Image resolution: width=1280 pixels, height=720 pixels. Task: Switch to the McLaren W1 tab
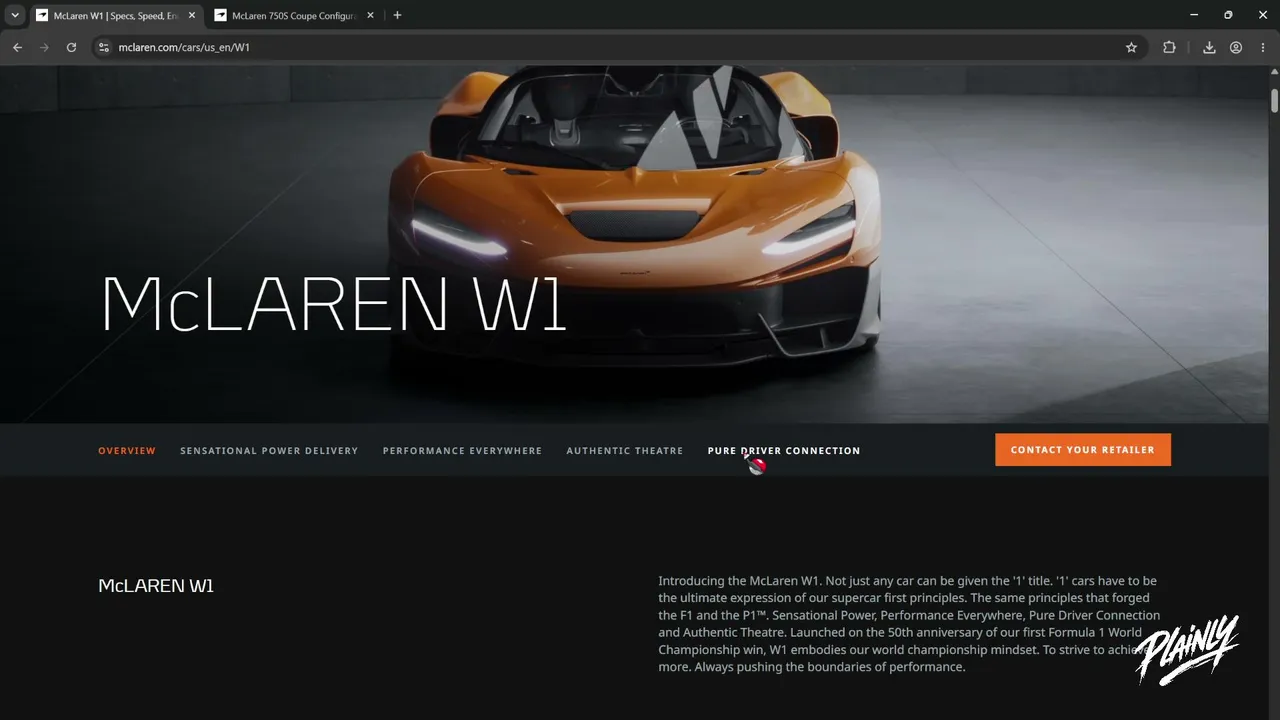pyautogui.click(x=115, y=16)
